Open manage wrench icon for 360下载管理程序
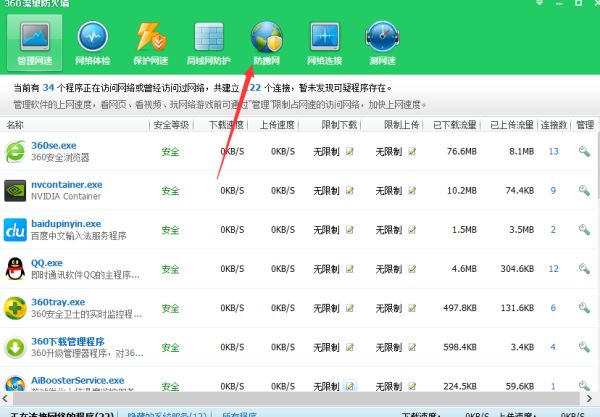Screen dimensions: 600x417 pos(584,347)
